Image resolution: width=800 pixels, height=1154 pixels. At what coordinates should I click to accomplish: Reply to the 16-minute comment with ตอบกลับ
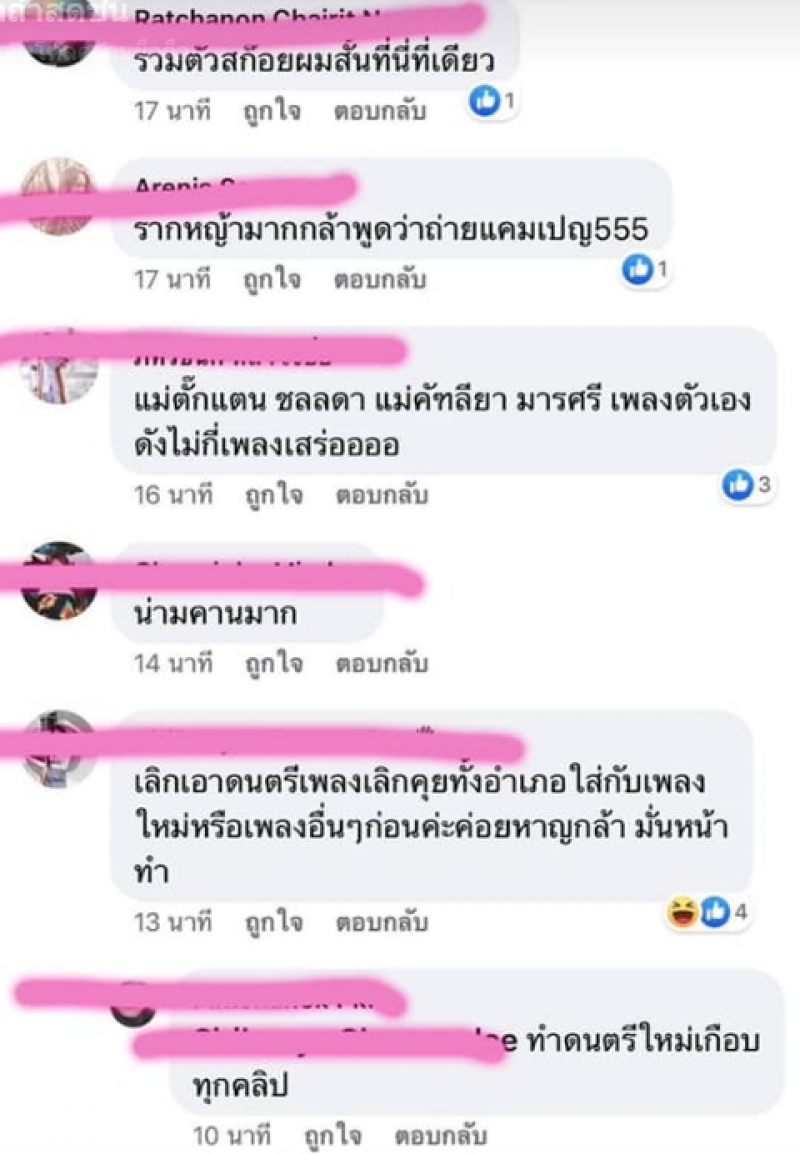pos(382,495)
